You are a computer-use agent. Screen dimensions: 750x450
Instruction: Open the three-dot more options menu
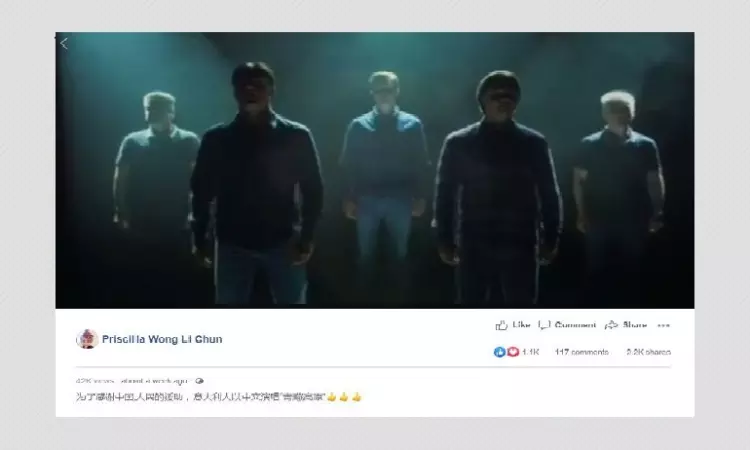click(663, 326)
